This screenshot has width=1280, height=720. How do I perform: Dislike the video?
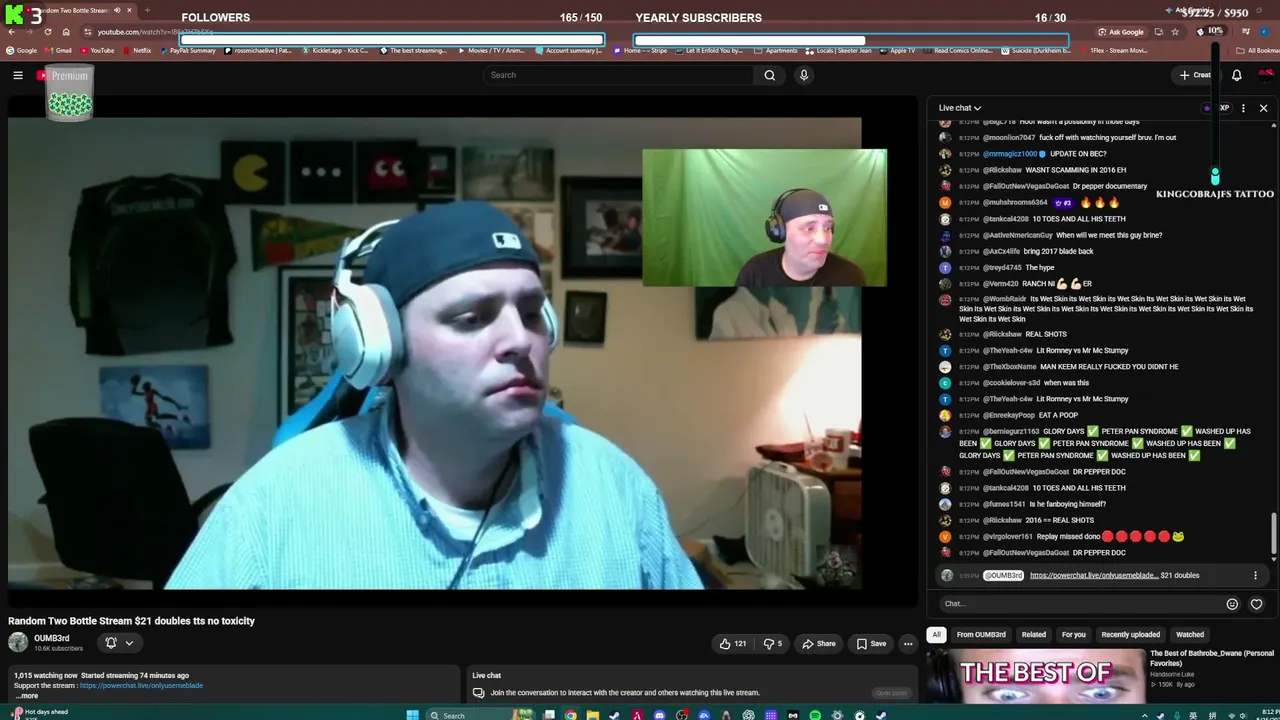pyautogui.click(x=773, y=644)
